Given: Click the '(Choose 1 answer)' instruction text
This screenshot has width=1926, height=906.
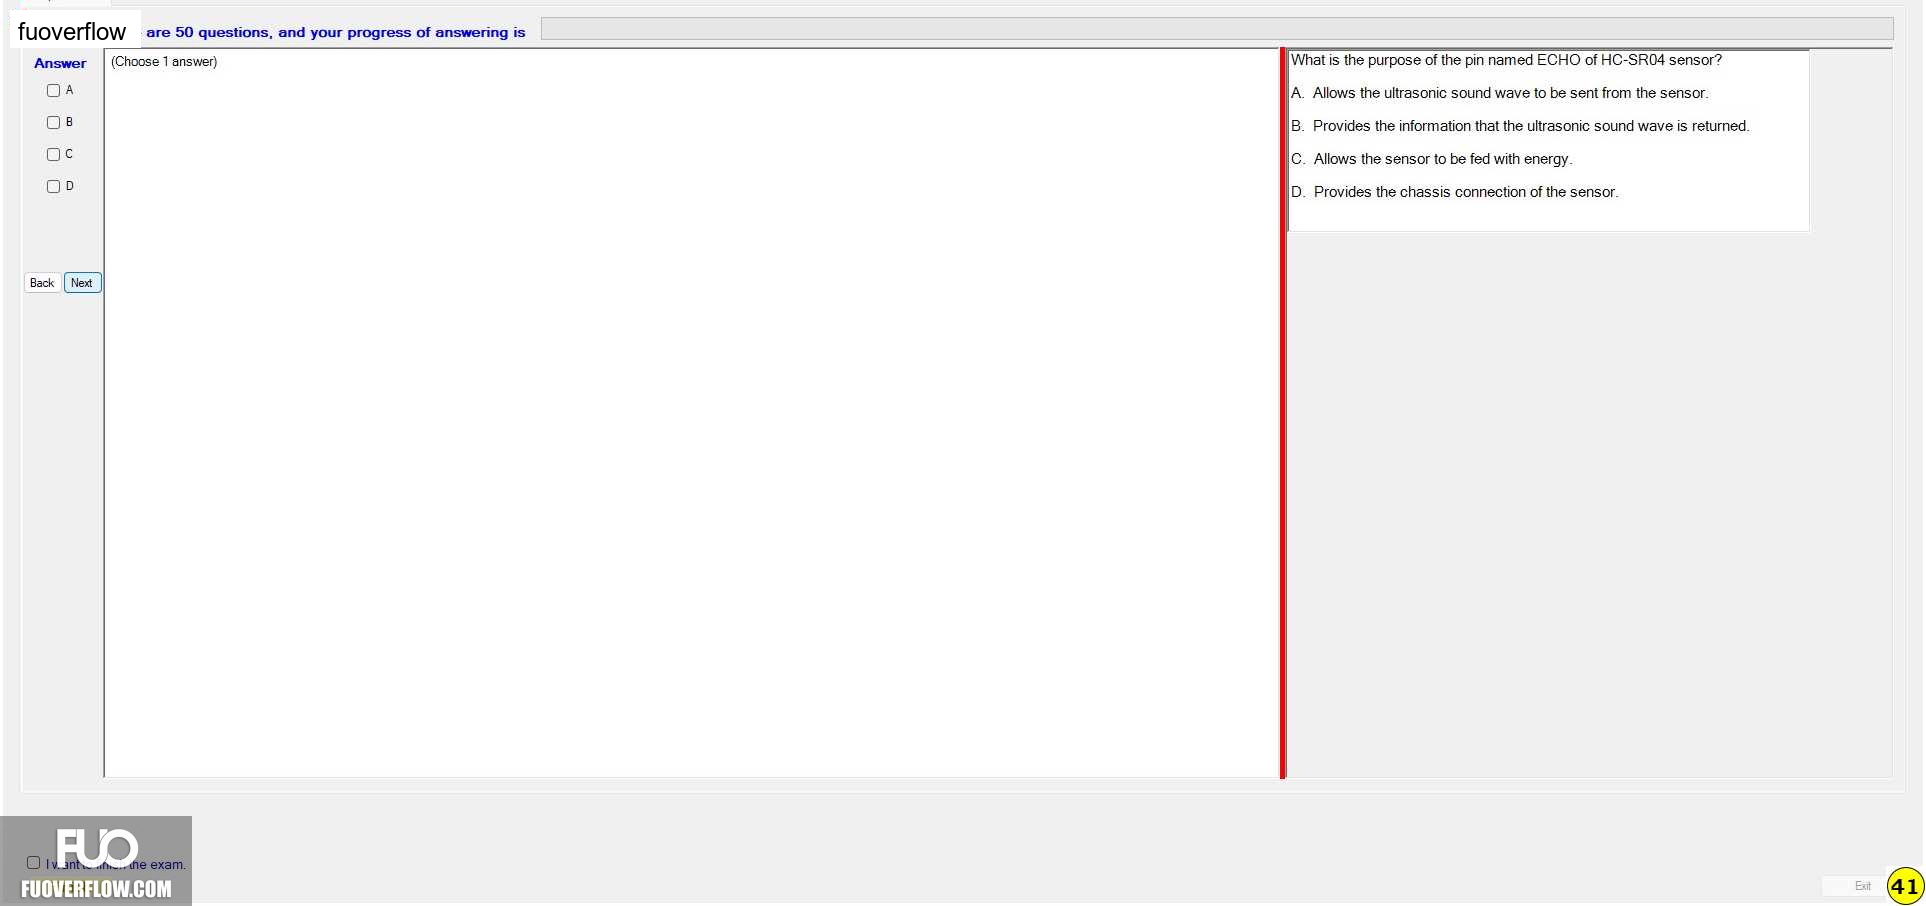Looking at the screenshot, I should coord(164,62).
